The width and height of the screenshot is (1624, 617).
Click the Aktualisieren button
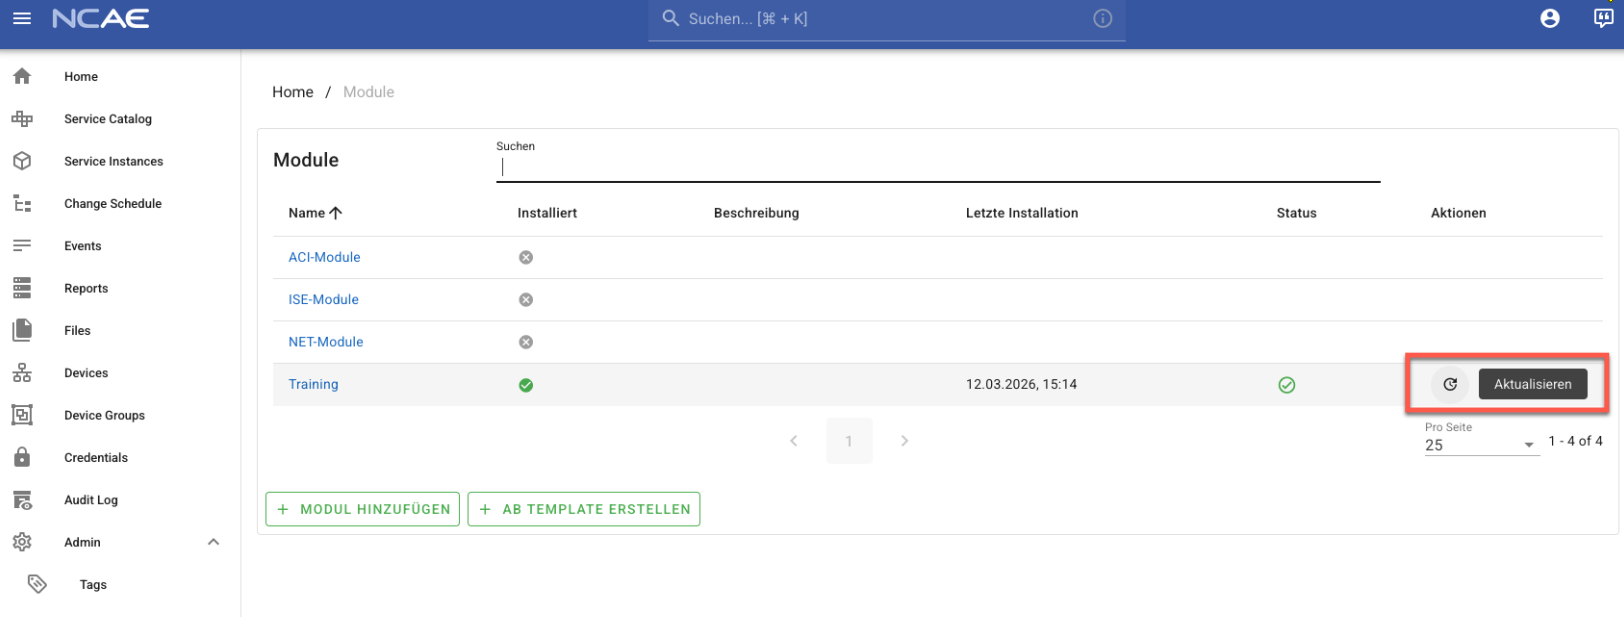coord(1532,384)
